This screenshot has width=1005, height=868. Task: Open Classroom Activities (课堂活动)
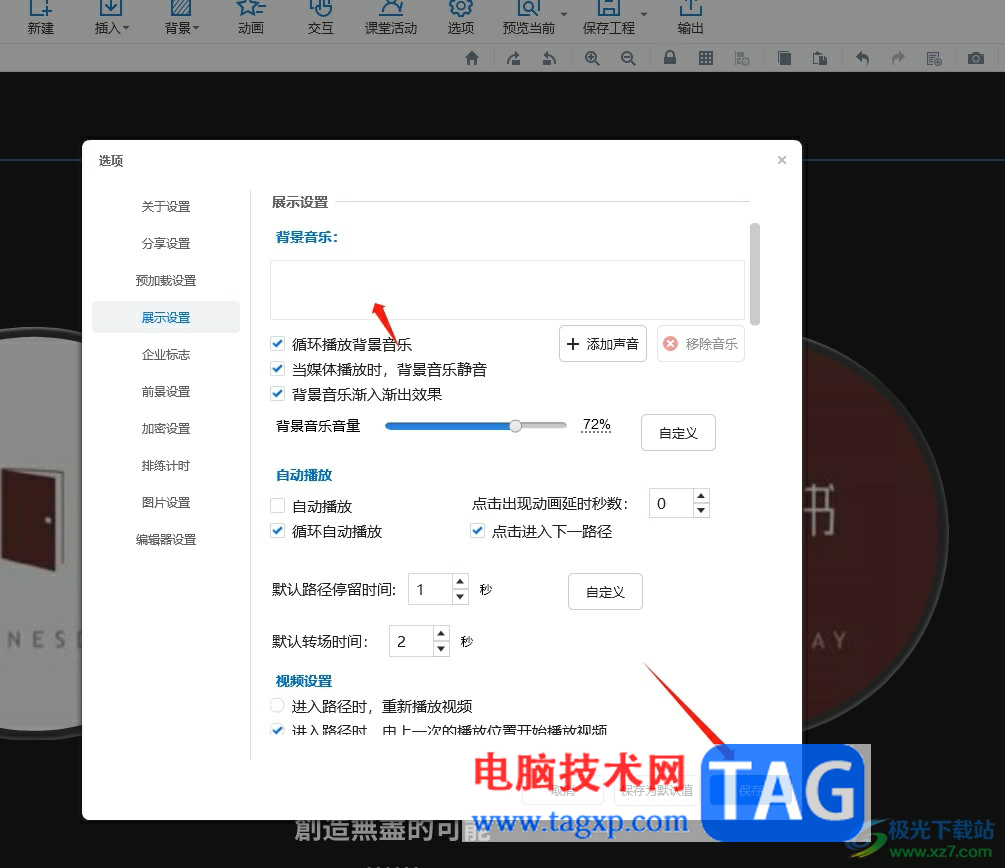click(391, 17)
